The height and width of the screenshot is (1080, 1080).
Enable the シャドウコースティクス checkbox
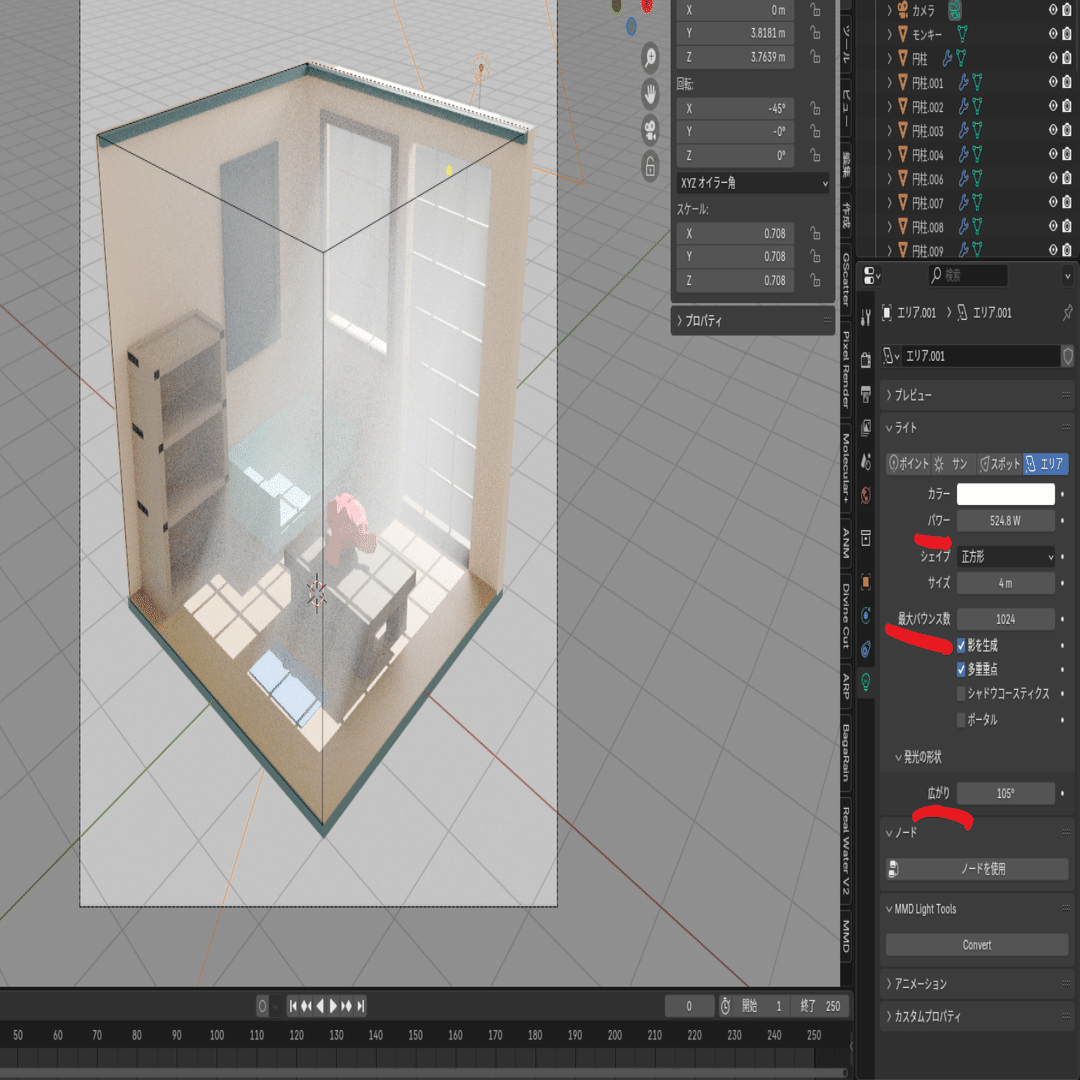pos(961,694)
